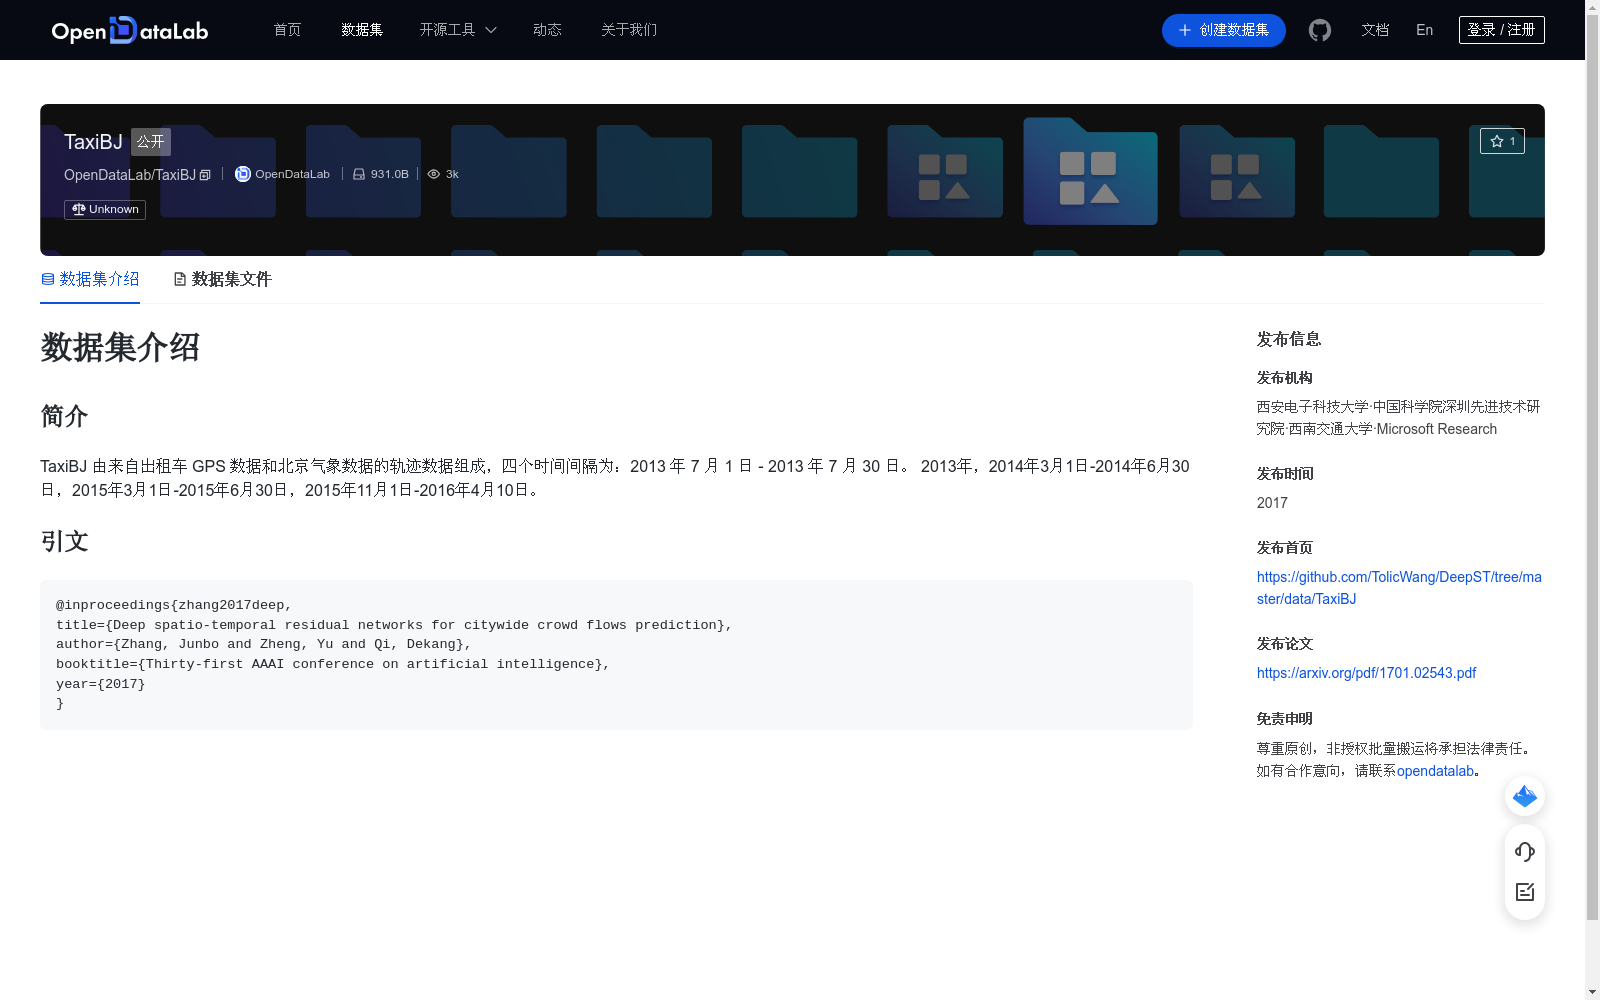Click the disk icon showing 931.0B size
This screenshot has height=1000, width=1600.
(358, 173)
